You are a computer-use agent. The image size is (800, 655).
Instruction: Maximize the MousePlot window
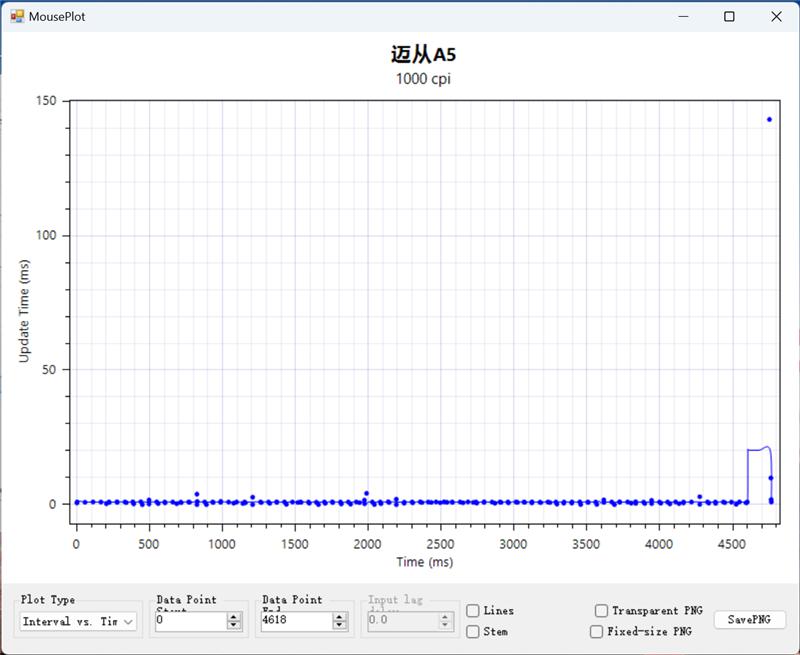730,17
